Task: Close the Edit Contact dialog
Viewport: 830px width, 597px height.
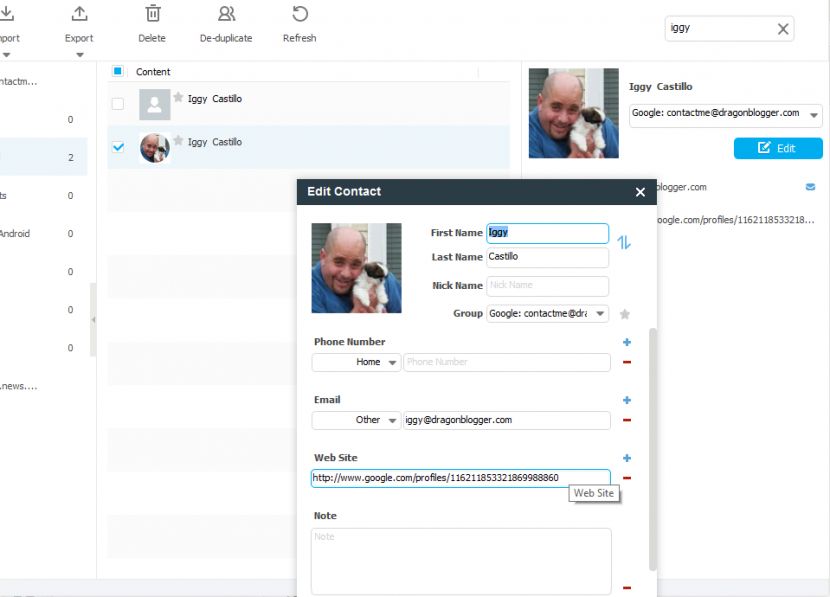Action: 640,192
